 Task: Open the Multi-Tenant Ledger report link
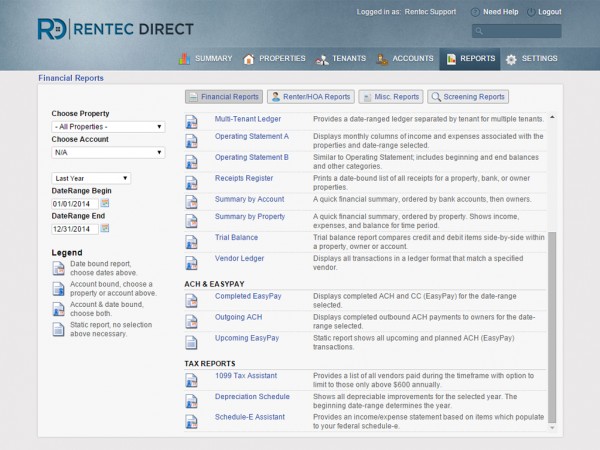coord(248,119)
